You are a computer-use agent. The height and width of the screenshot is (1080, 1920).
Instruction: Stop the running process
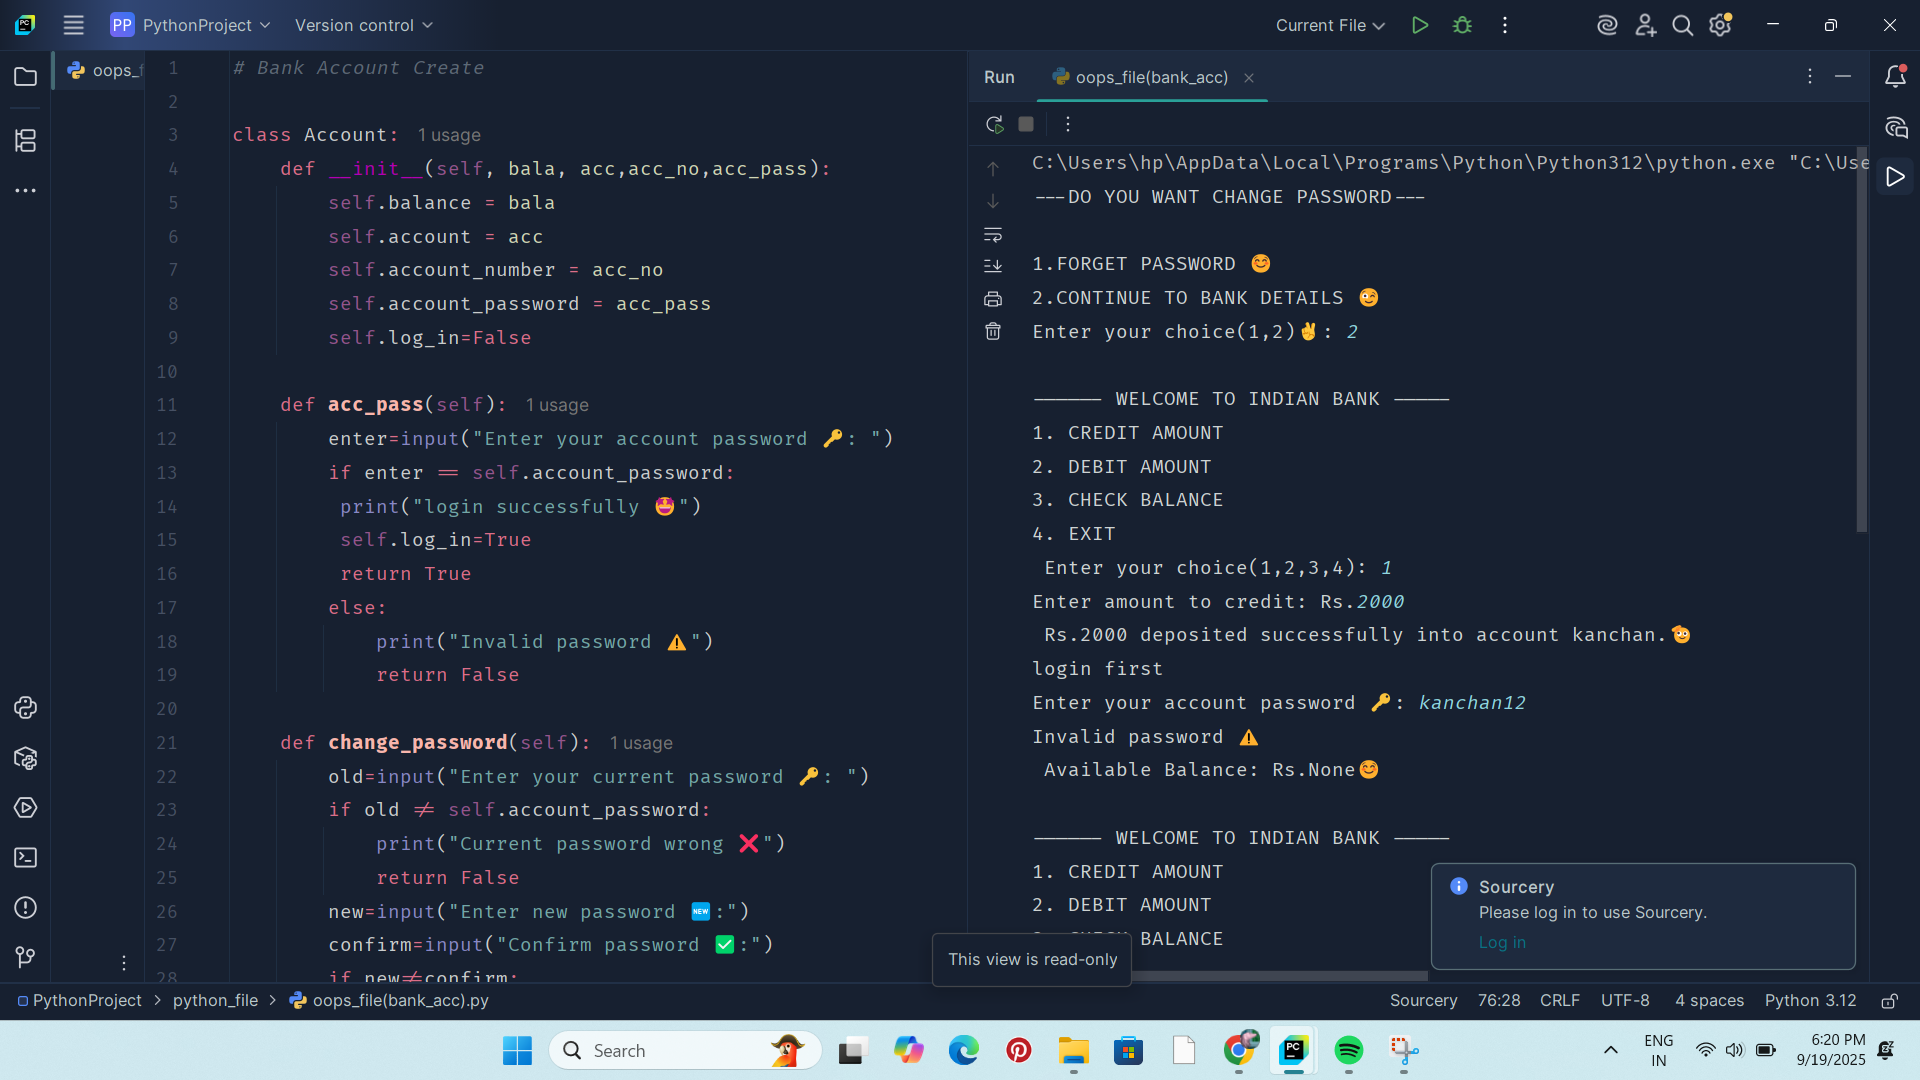[x=1026, y=124]
